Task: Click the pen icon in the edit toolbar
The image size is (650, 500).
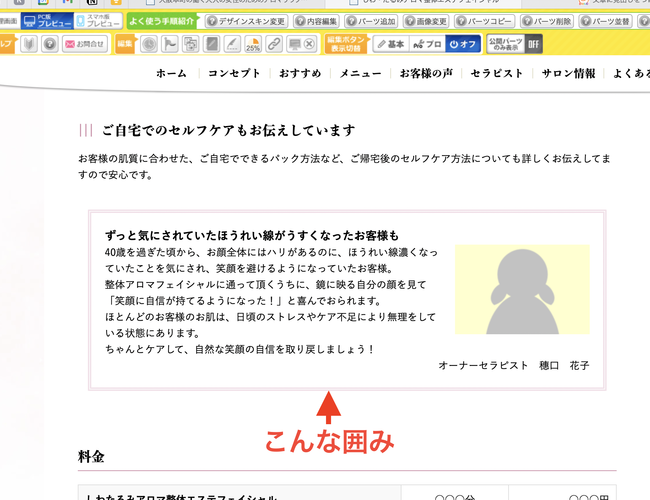Action: [231, 44]
